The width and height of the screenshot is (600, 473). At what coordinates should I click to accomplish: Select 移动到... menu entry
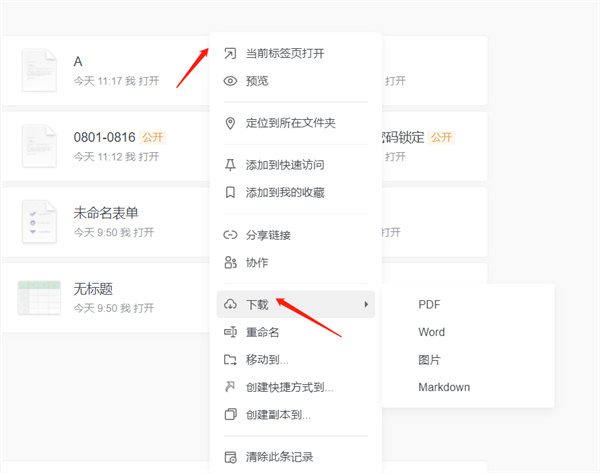267,359
